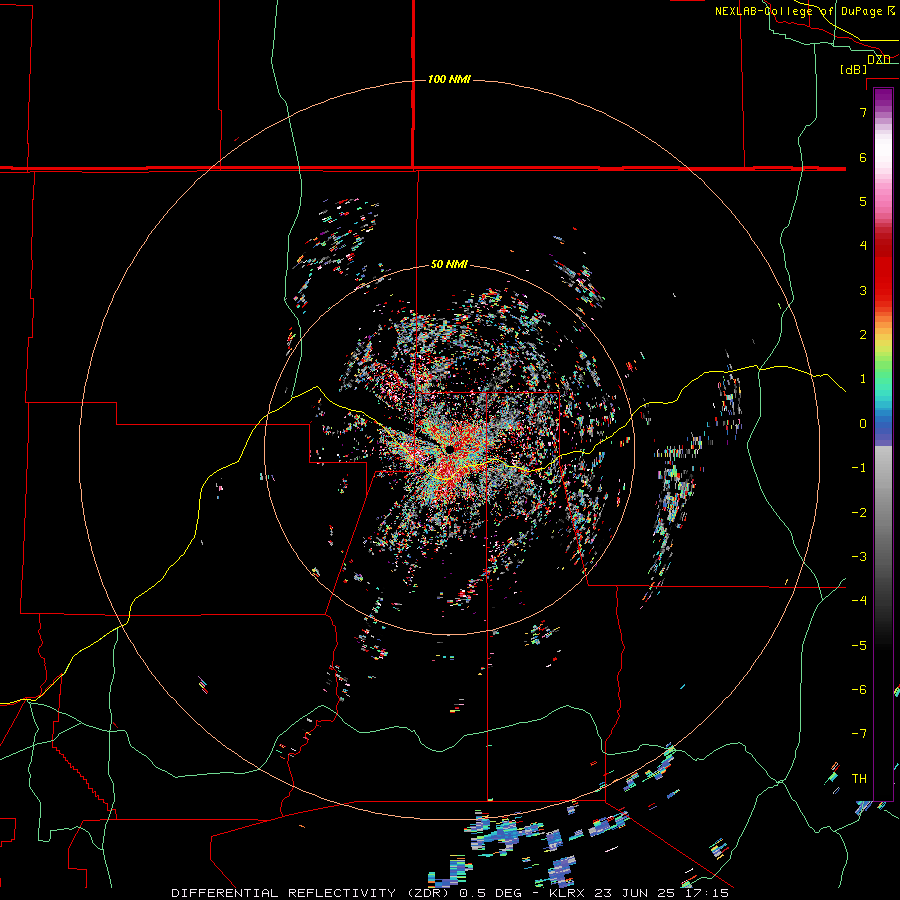This screenshot has width=900, height=900.
Task: Click the "50 NMI" range ring label
Action: pos(449,265)
